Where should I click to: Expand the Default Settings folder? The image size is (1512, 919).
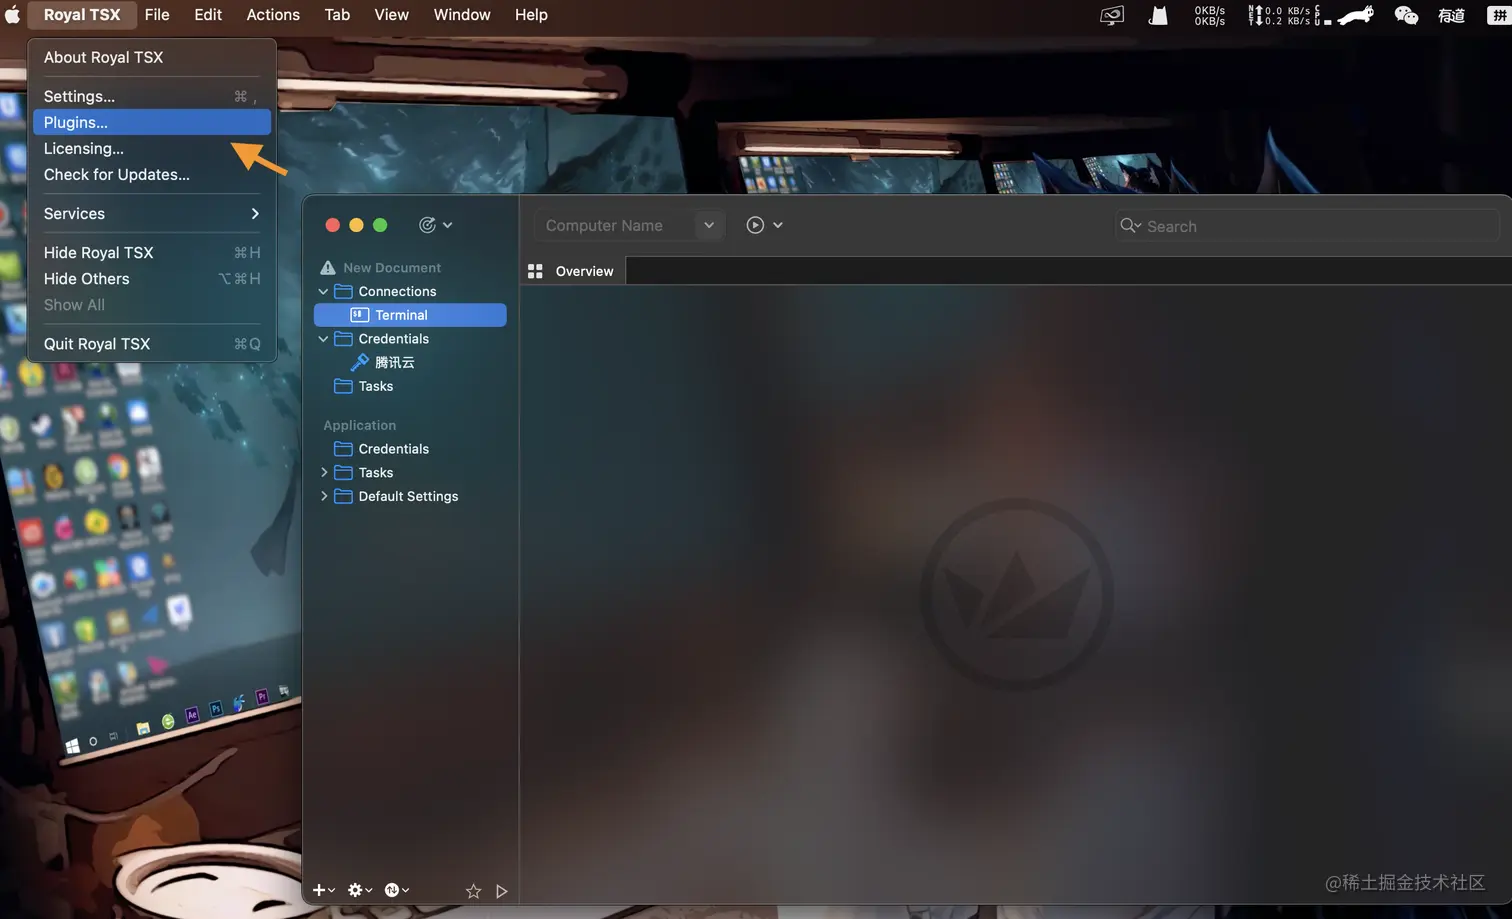pyautogui.click(x=323, y=496)
